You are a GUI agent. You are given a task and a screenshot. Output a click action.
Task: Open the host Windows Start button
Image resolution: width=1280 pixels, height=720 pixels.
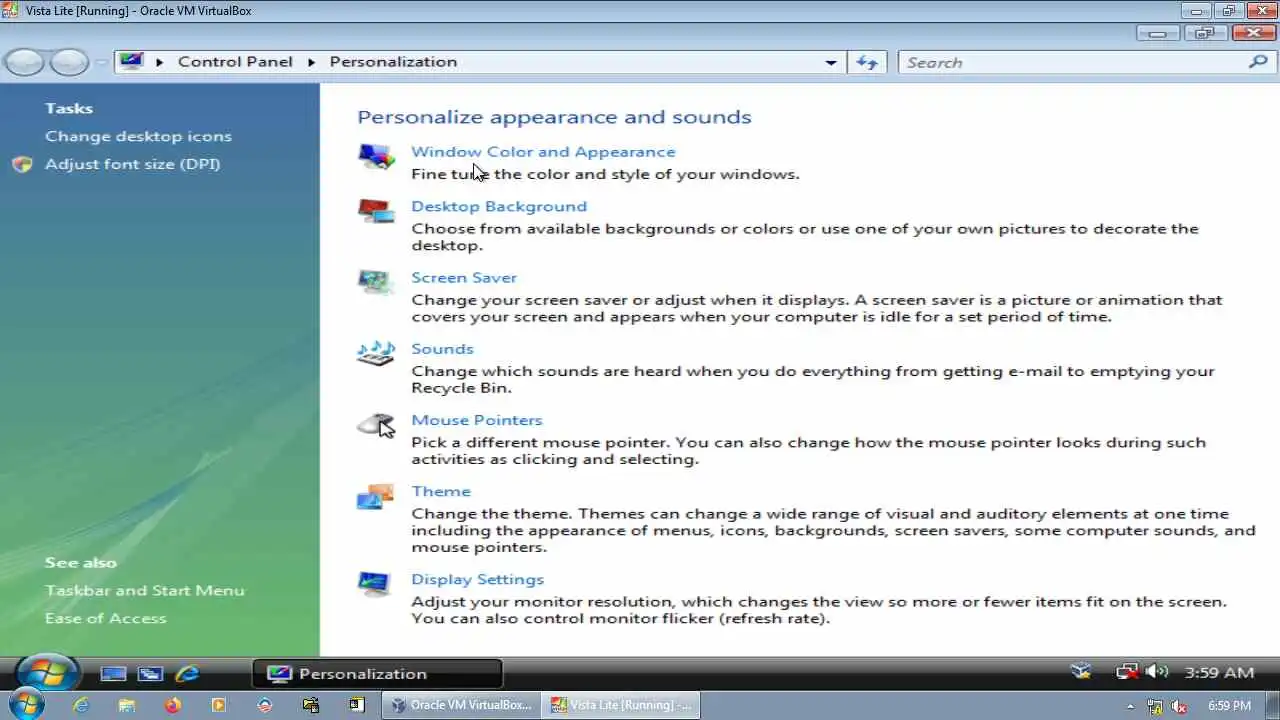(x=27, y=705)
